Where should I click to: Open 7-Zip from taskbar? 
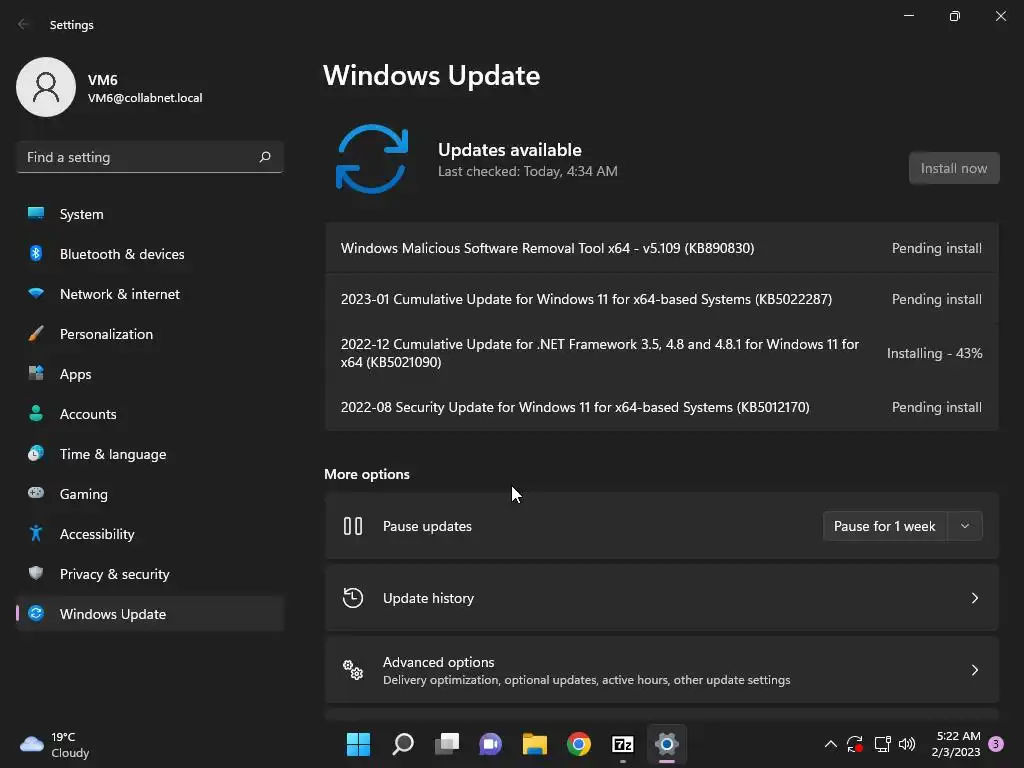pyautogui.click(x=622, y=743)
